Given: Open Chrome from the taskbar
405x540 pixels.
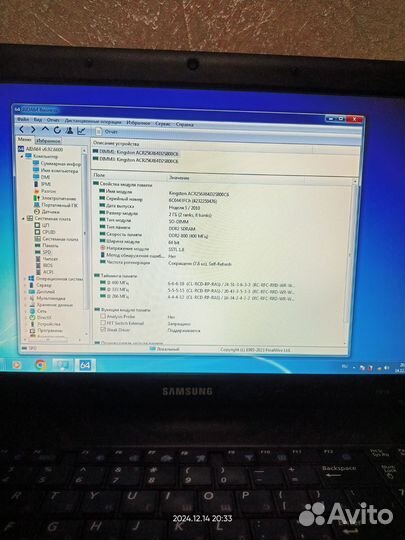Looking at the screenshot, I should 41,365.
